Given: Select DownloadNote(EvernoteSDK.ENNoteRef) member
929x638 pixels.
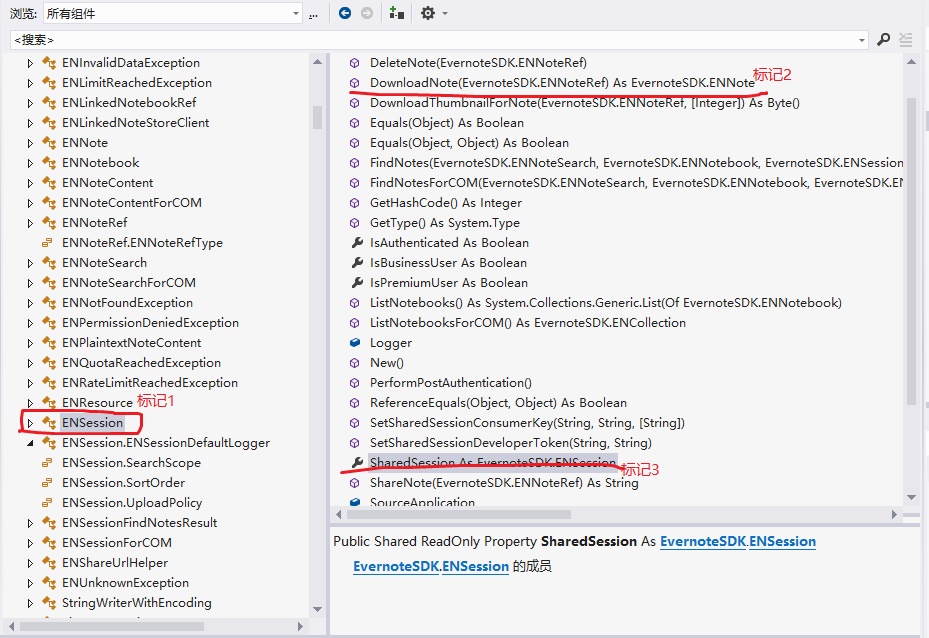Looking at the screenshot, I should (562, 83).
